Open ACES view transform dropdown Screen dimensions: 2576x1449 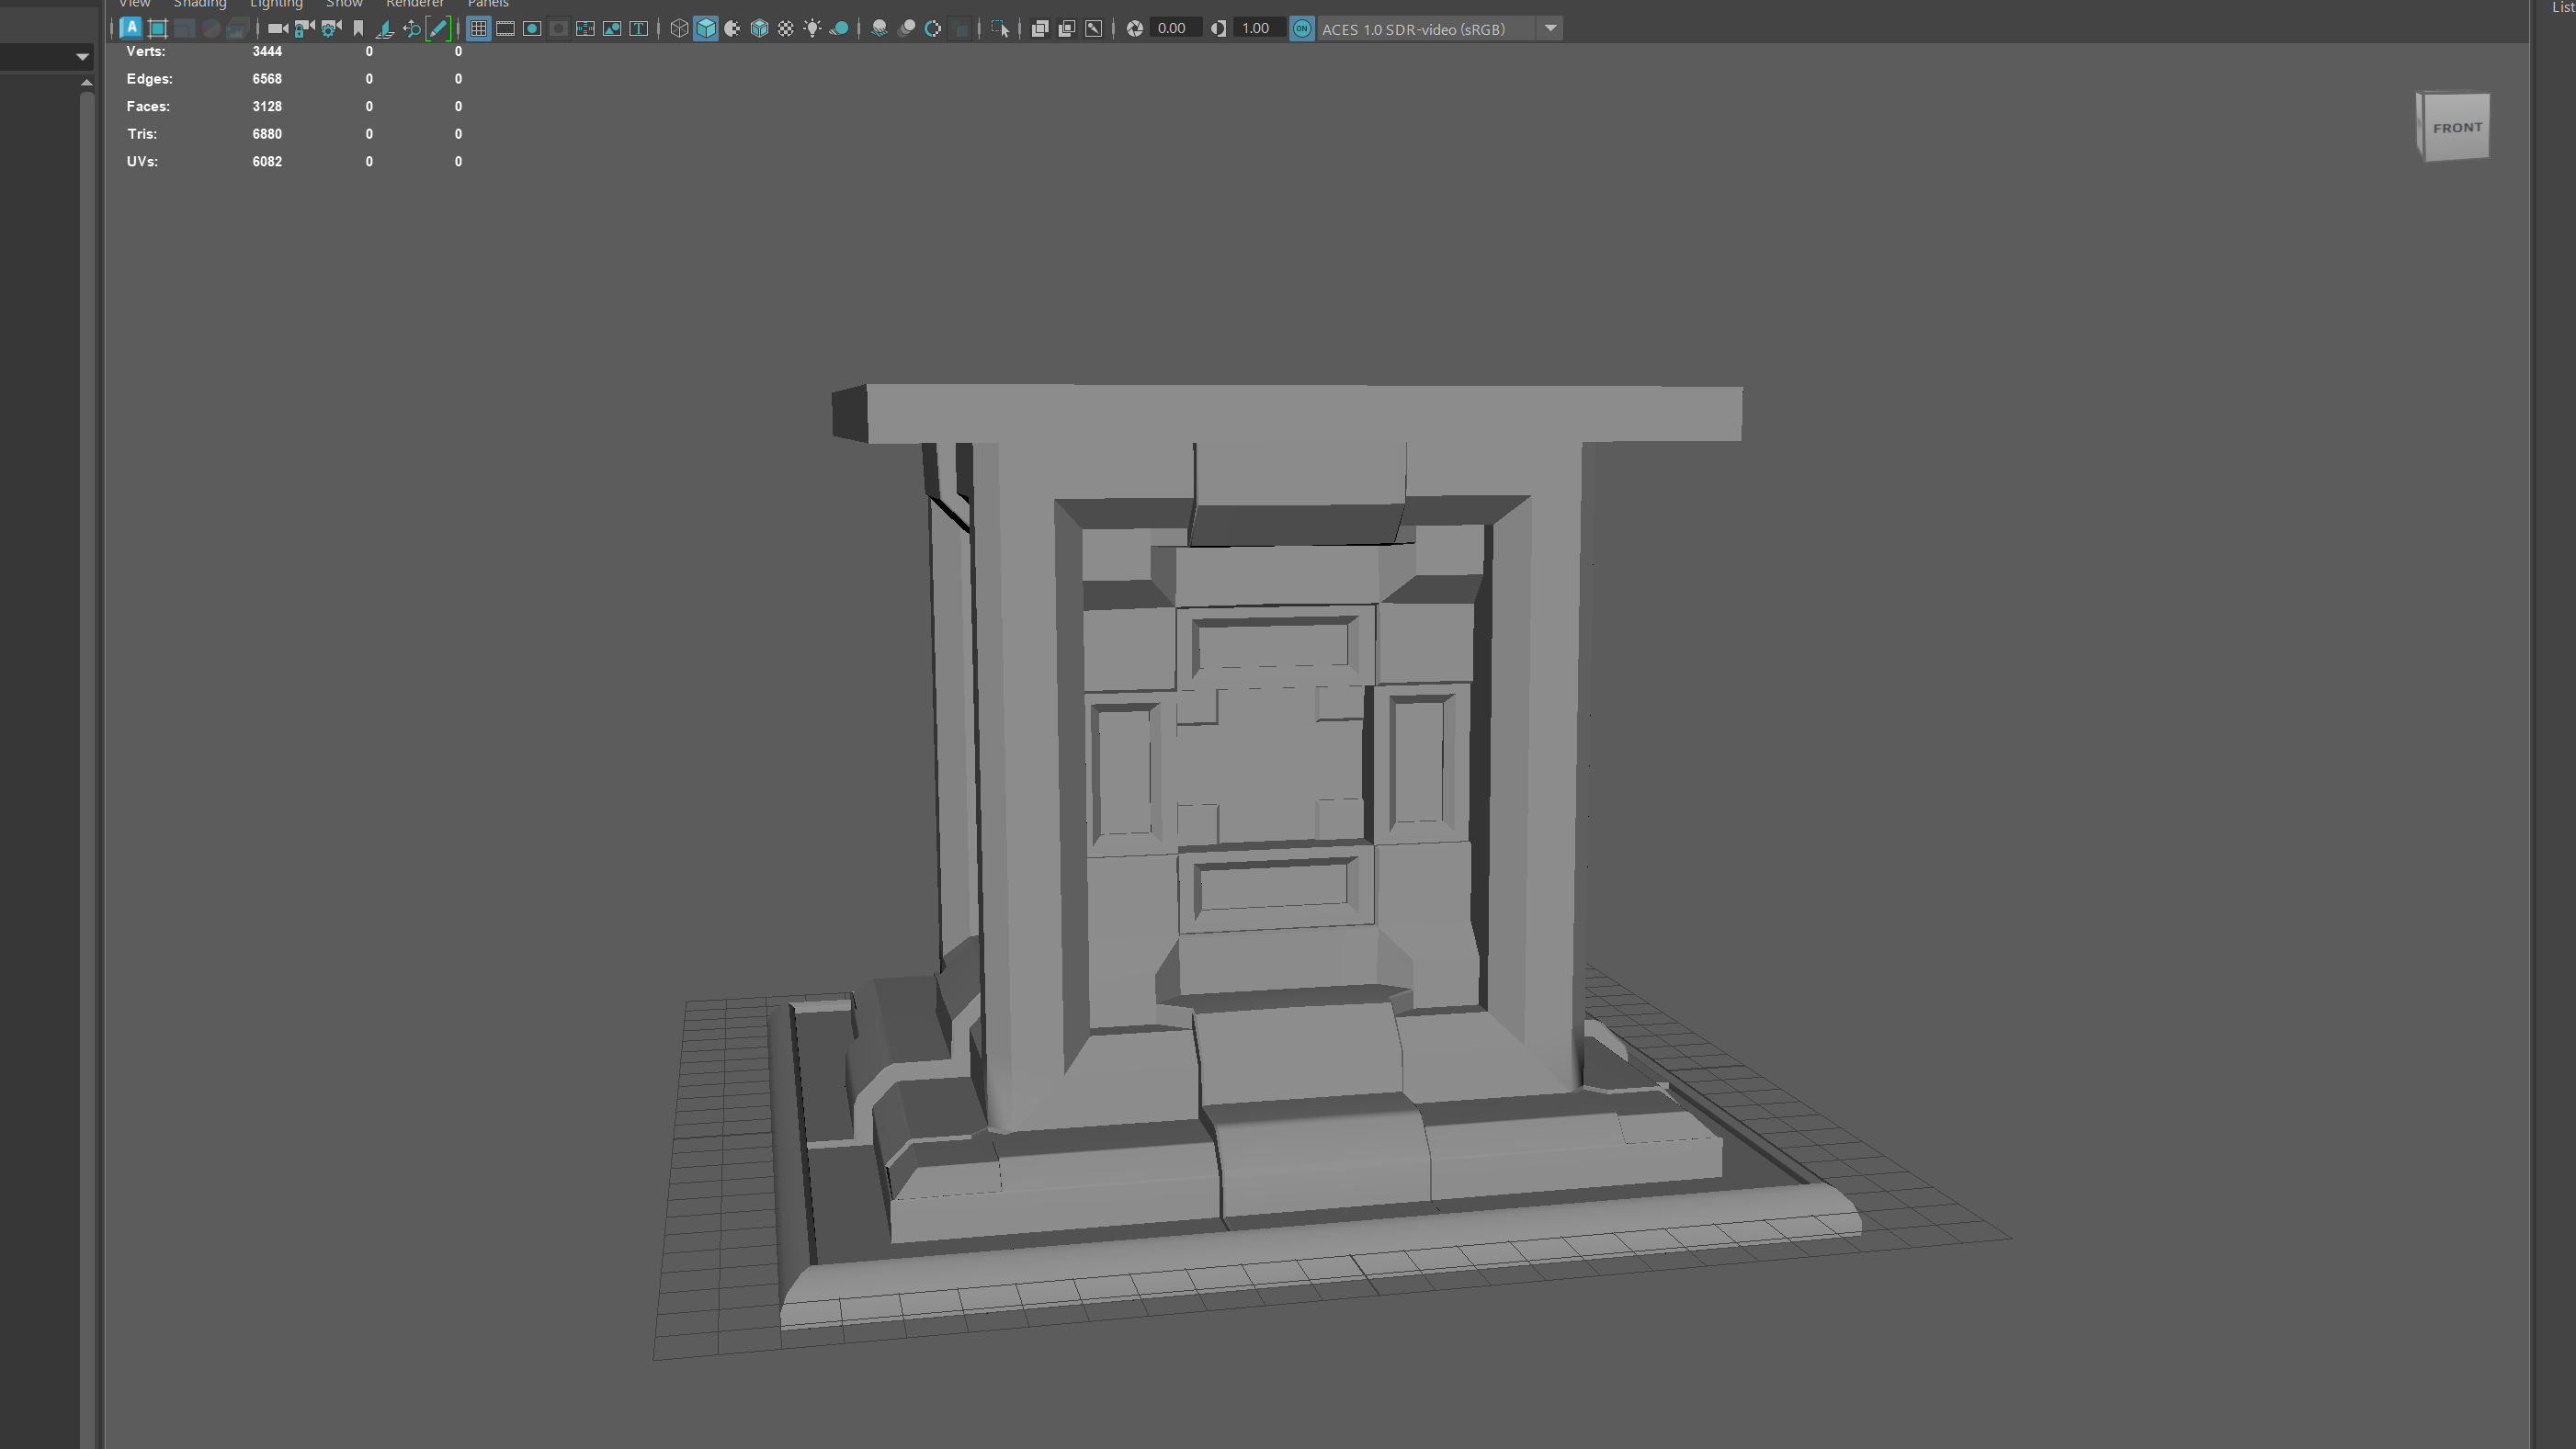[x=1550, y=29]
